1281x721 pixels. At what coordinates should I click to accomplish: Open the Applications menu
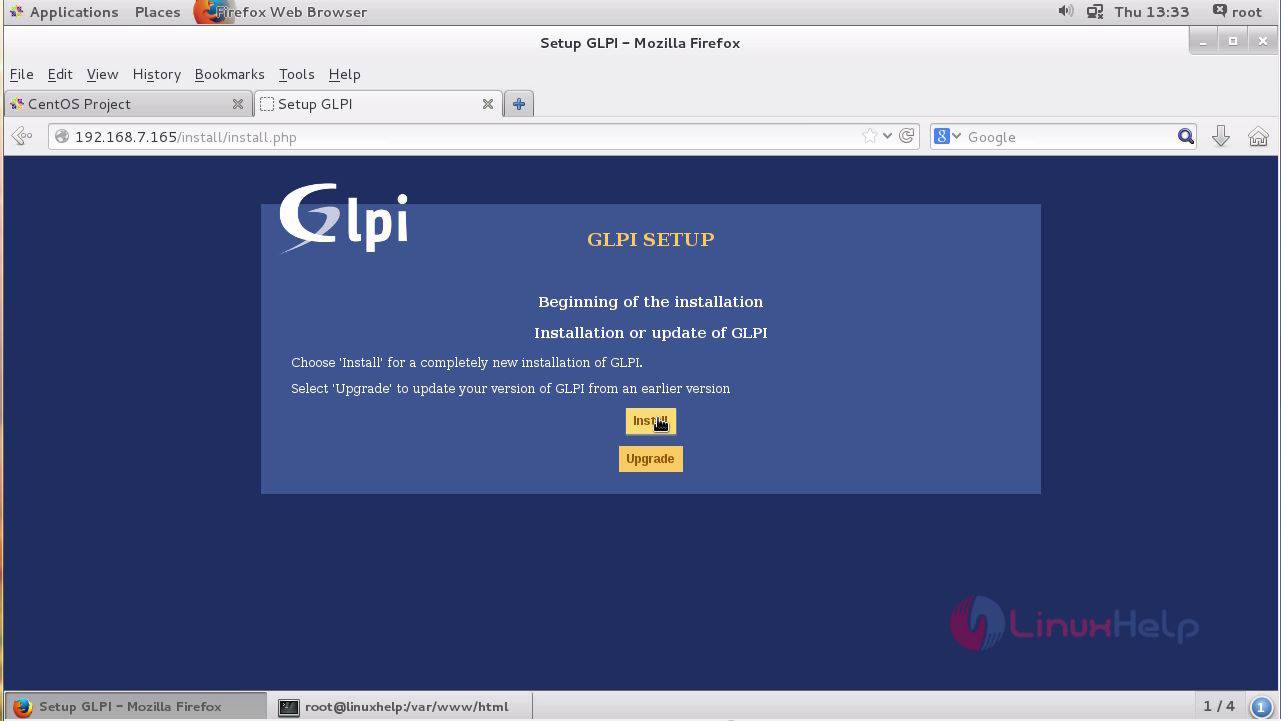tap(63, 12)
